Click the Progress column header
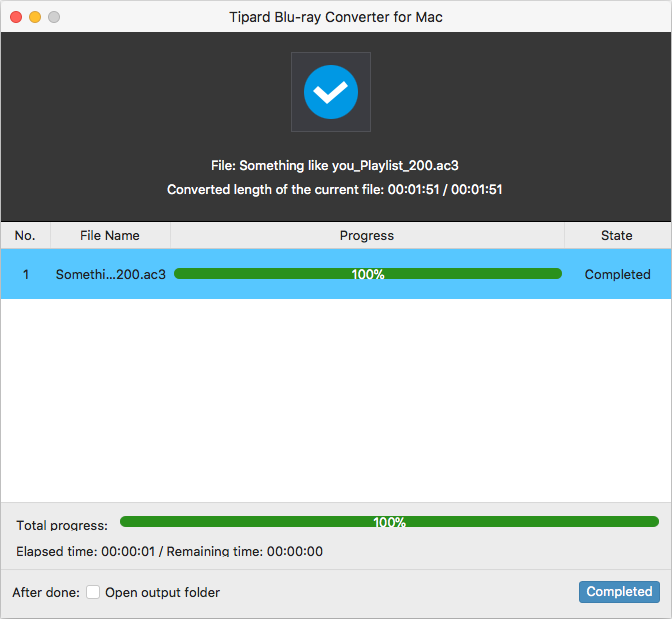672x619 pixels. pyautogui.click(x=367, y=236)
